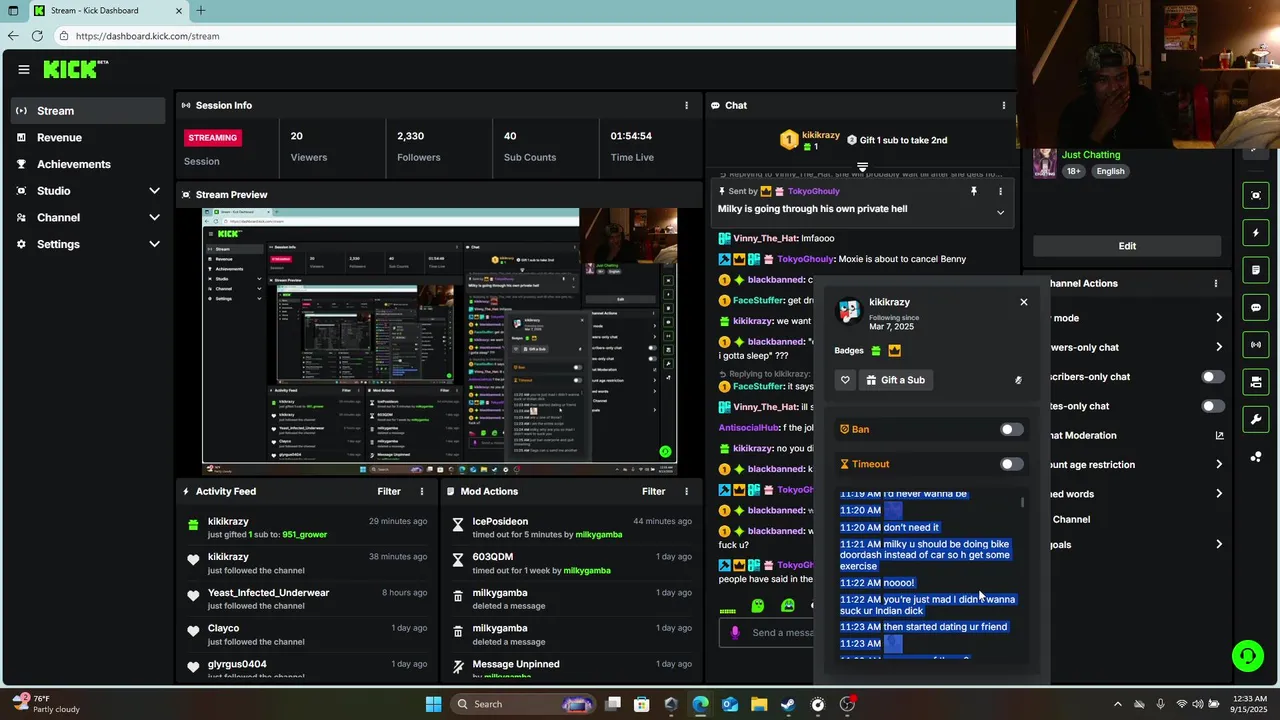Open green headset support button
The width and height of the screenshot is (1280, 720).
pos(1247,656)
